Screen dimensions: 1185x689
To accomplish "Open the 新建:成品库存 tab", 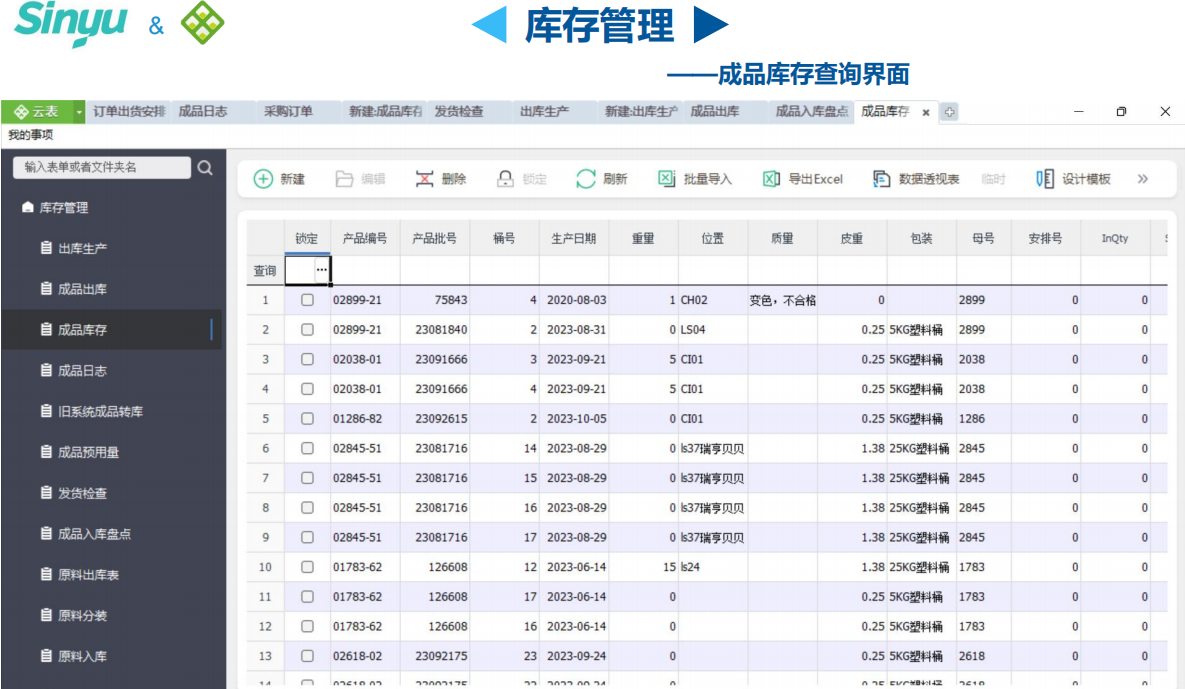I will pyautogui.click(x=385, y=112).
